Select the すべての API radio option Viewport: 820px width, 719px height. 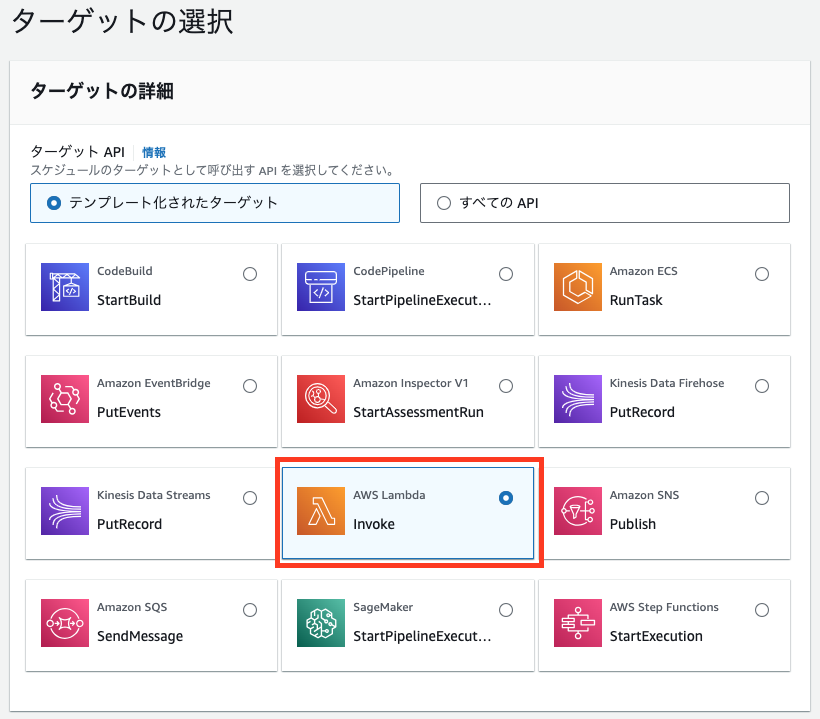(445, 203)
